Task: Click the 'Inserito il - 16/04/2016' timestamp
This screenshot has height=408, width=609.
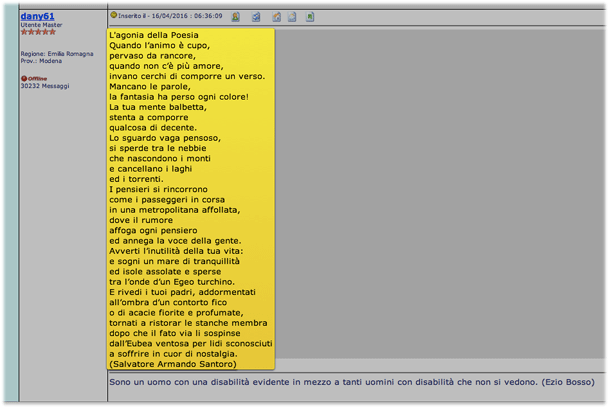Action: 170,16
